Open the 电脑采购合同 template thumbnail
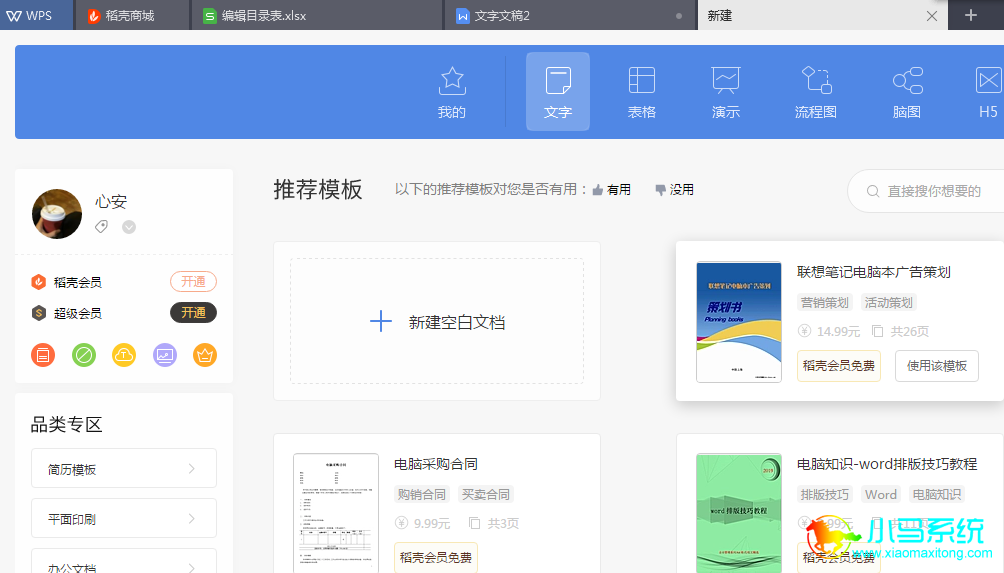The width and height of the screenshot is (1004, 573). coord(336,513)
